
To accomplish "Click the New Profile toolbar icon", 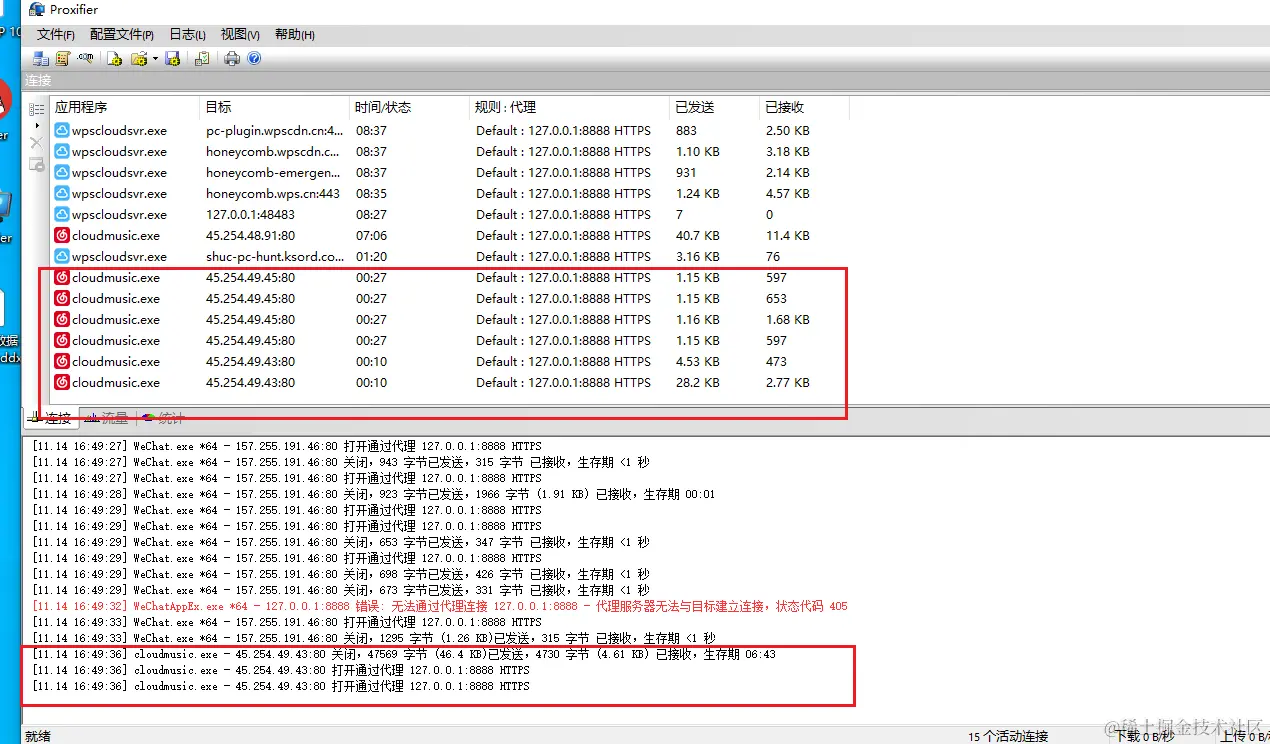I will pyautogui.click(x=115, y=59).
